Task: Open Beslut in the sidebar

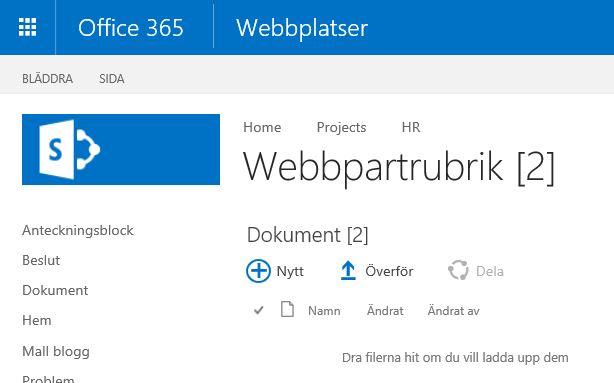Action: pyautogui.click(x=41, y=260)
